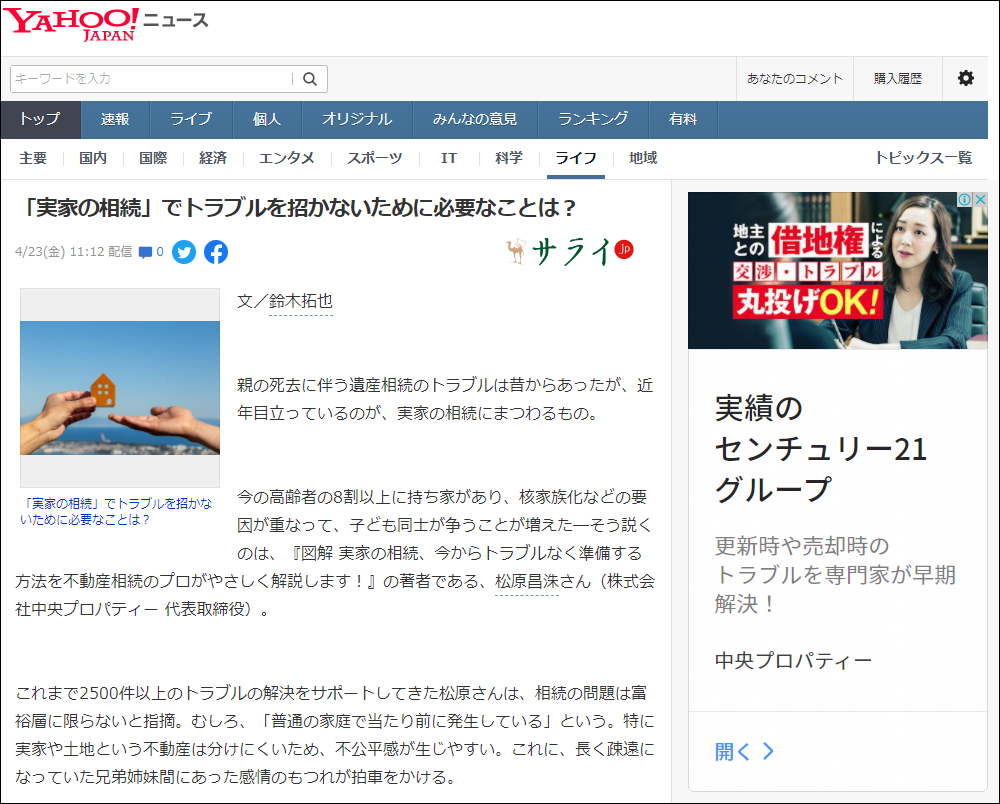Screen dimensions: 1000x804
Task: Click the 開く link in ad
Action: (744, 751)
